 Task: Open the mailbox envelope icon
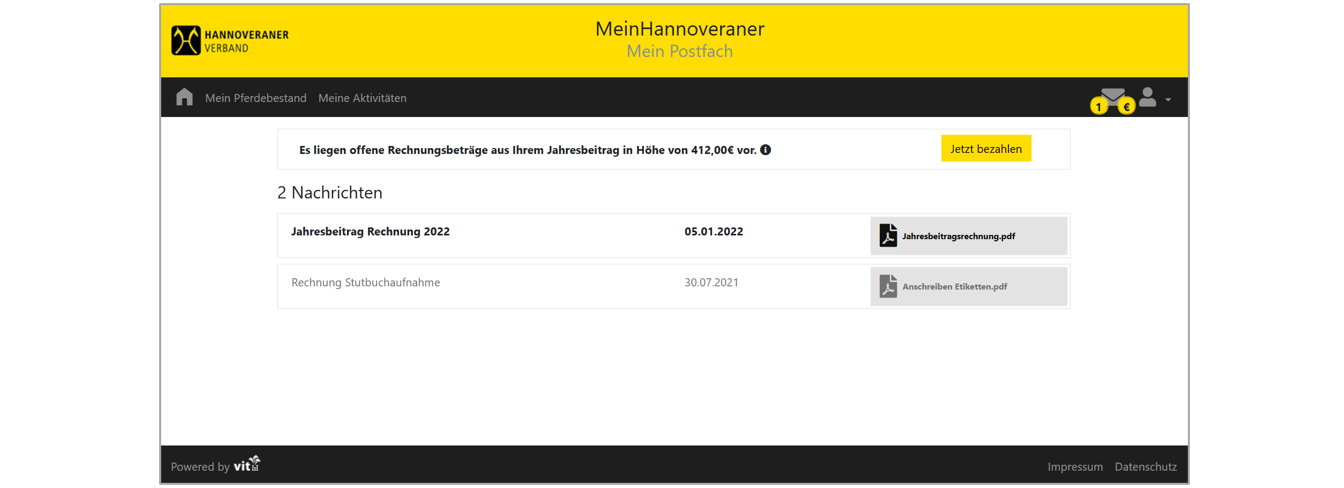1113,95
